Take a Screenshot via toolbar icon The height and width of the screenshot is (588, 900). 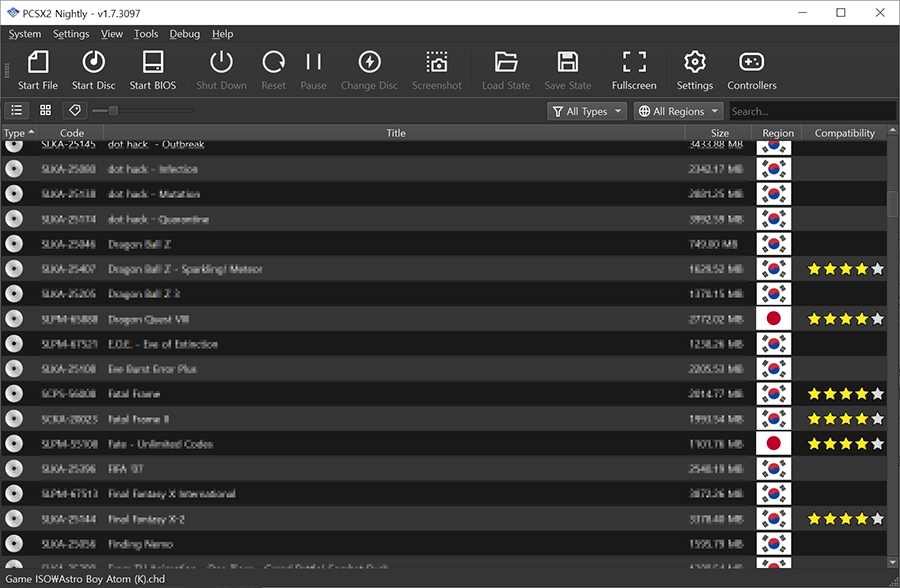pyautogui.click(x=437, y=62)
